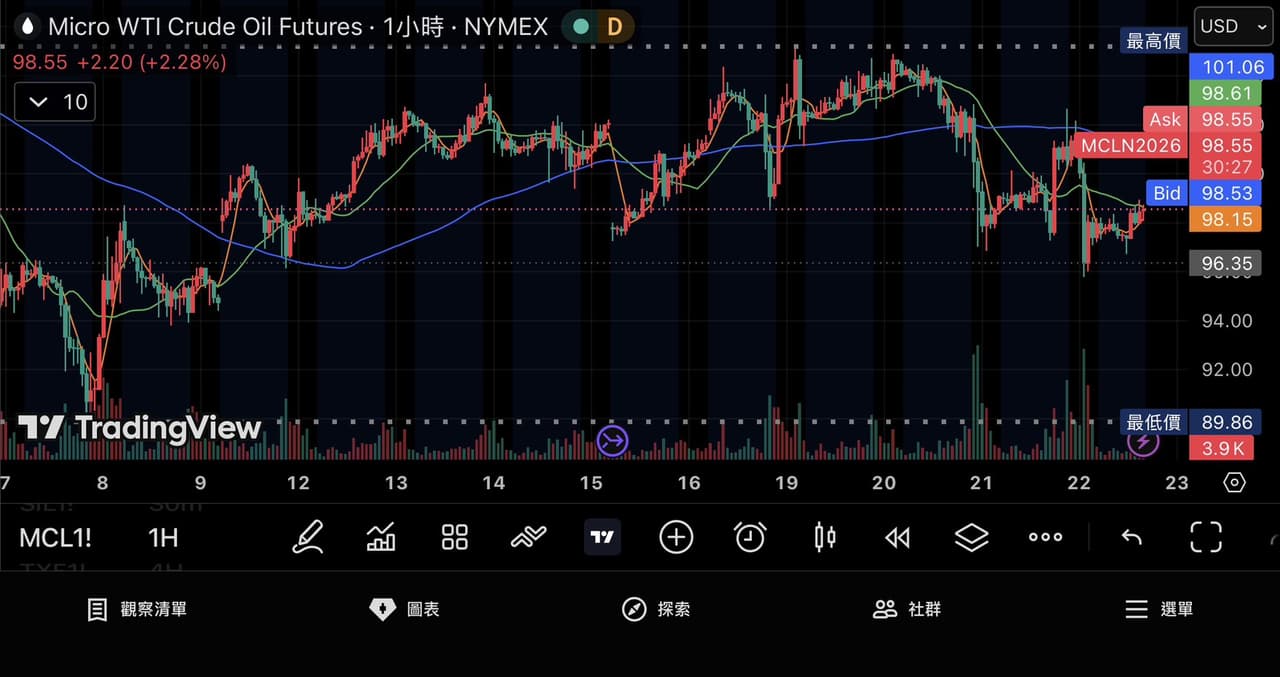Click the oil drop symbol icon
This screenshot has width=1280, height=677.
(x=27, y=27)
